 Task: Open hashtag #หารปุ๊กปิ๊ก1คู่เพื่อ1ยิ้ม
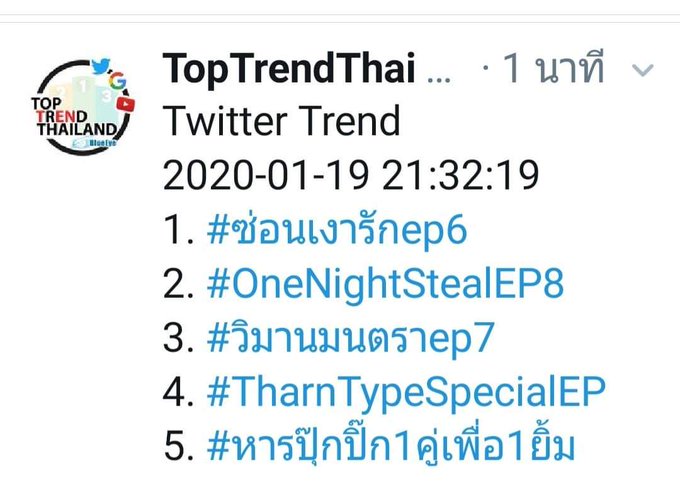391,443
